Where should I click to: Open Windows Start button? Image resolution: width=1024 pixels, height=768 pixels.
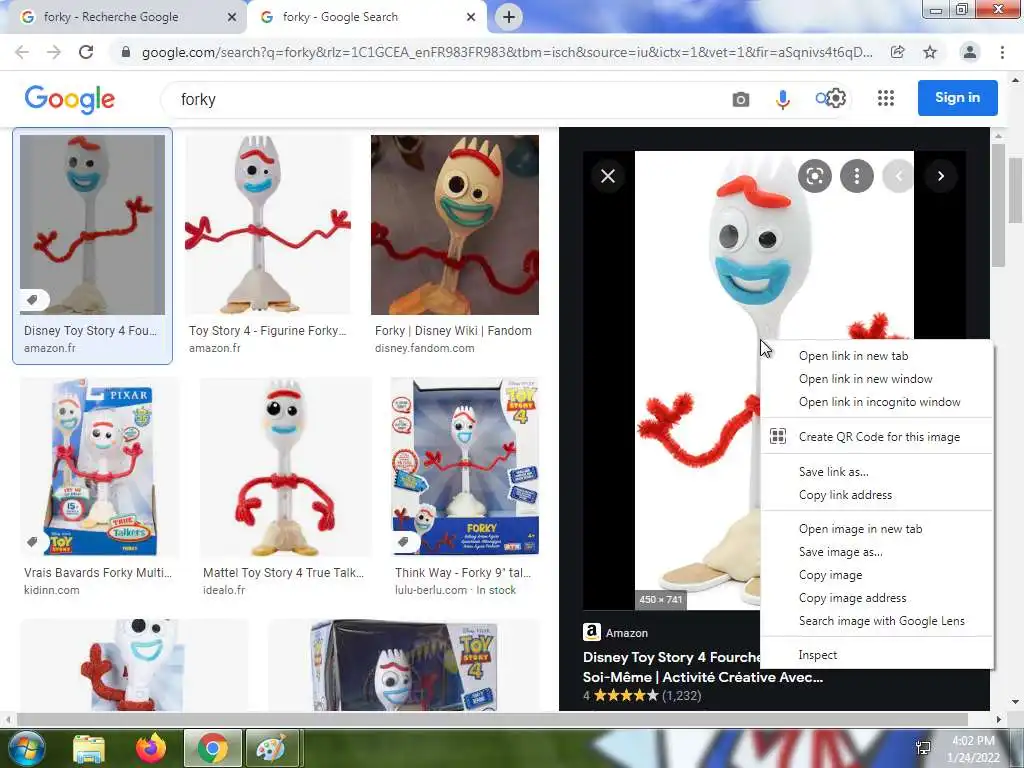point(26,748)
